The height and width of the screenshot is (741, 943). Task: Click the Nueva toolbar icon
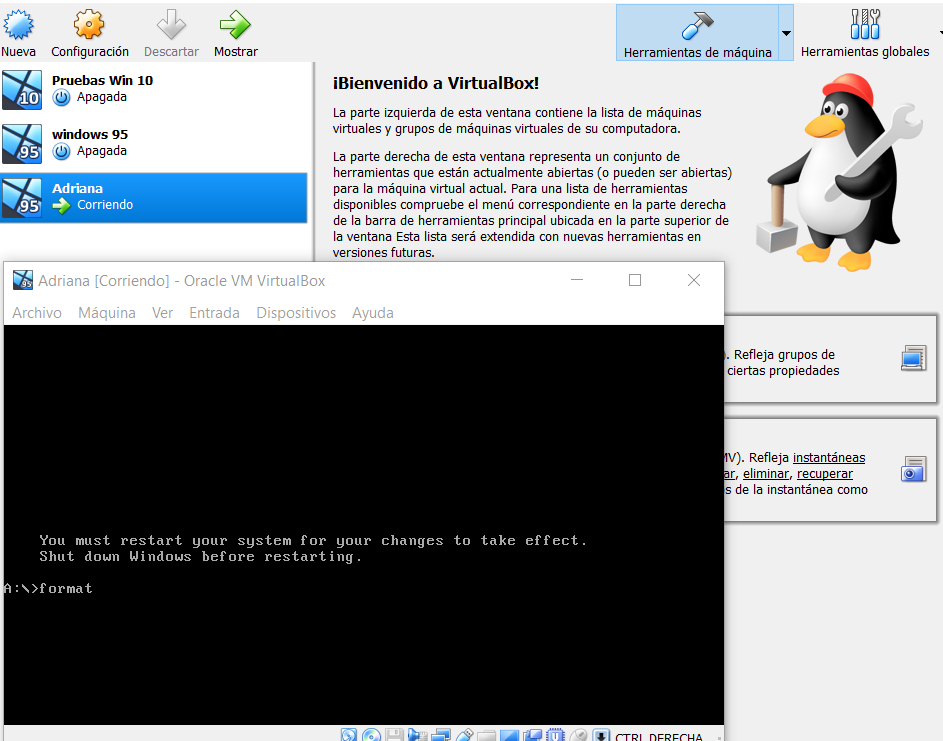click(18, 25)
